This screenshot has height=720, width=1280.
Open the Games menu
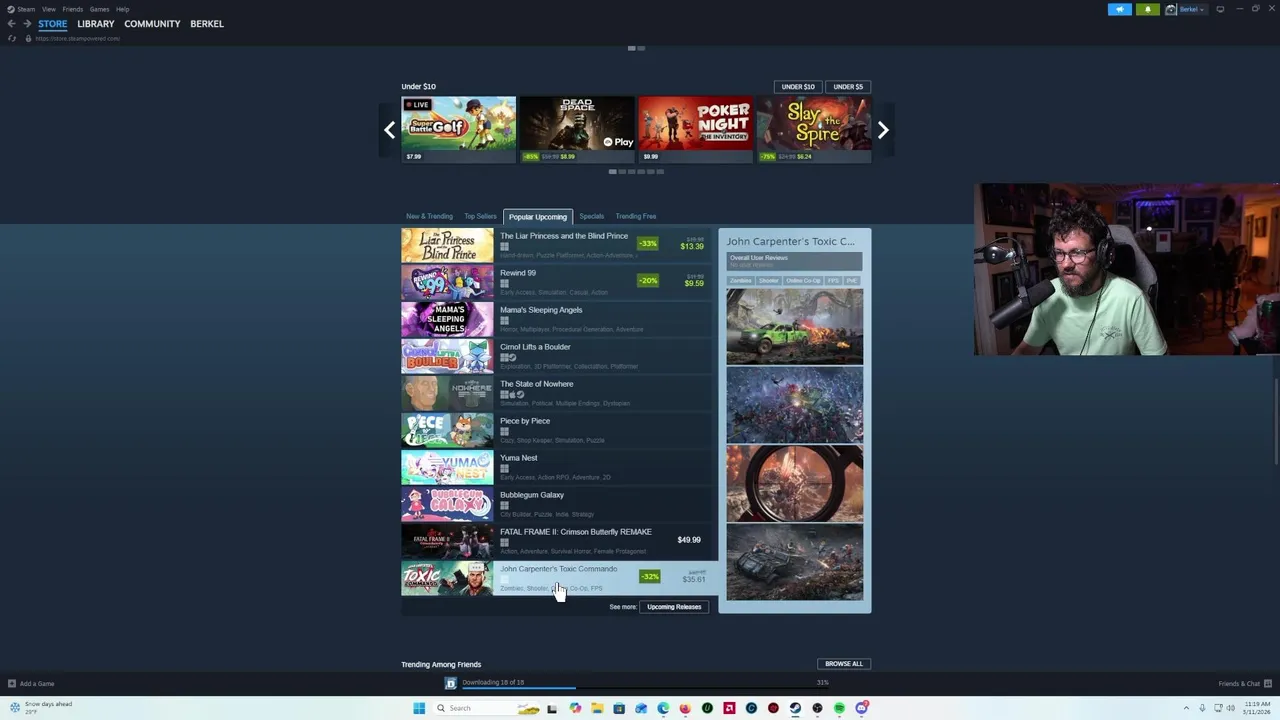pos(99,9)
